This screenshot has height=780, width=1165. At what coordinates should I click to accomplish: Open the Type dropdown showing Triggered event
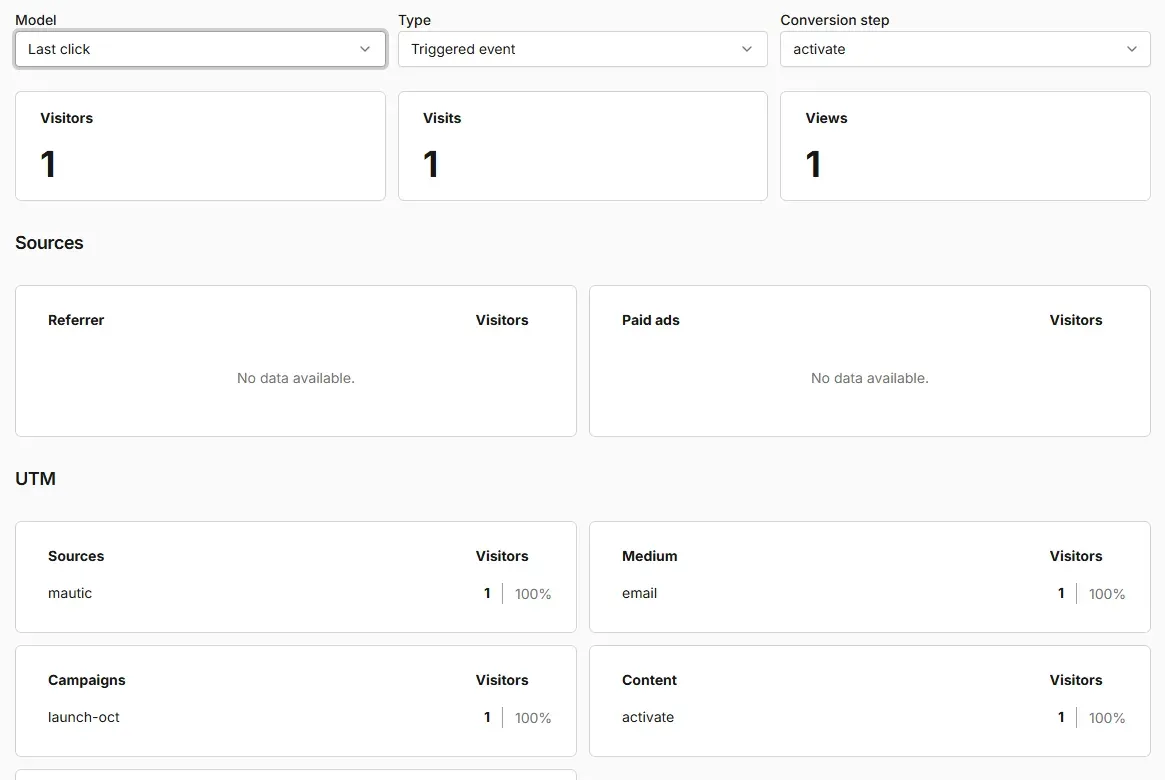point(582,49)
